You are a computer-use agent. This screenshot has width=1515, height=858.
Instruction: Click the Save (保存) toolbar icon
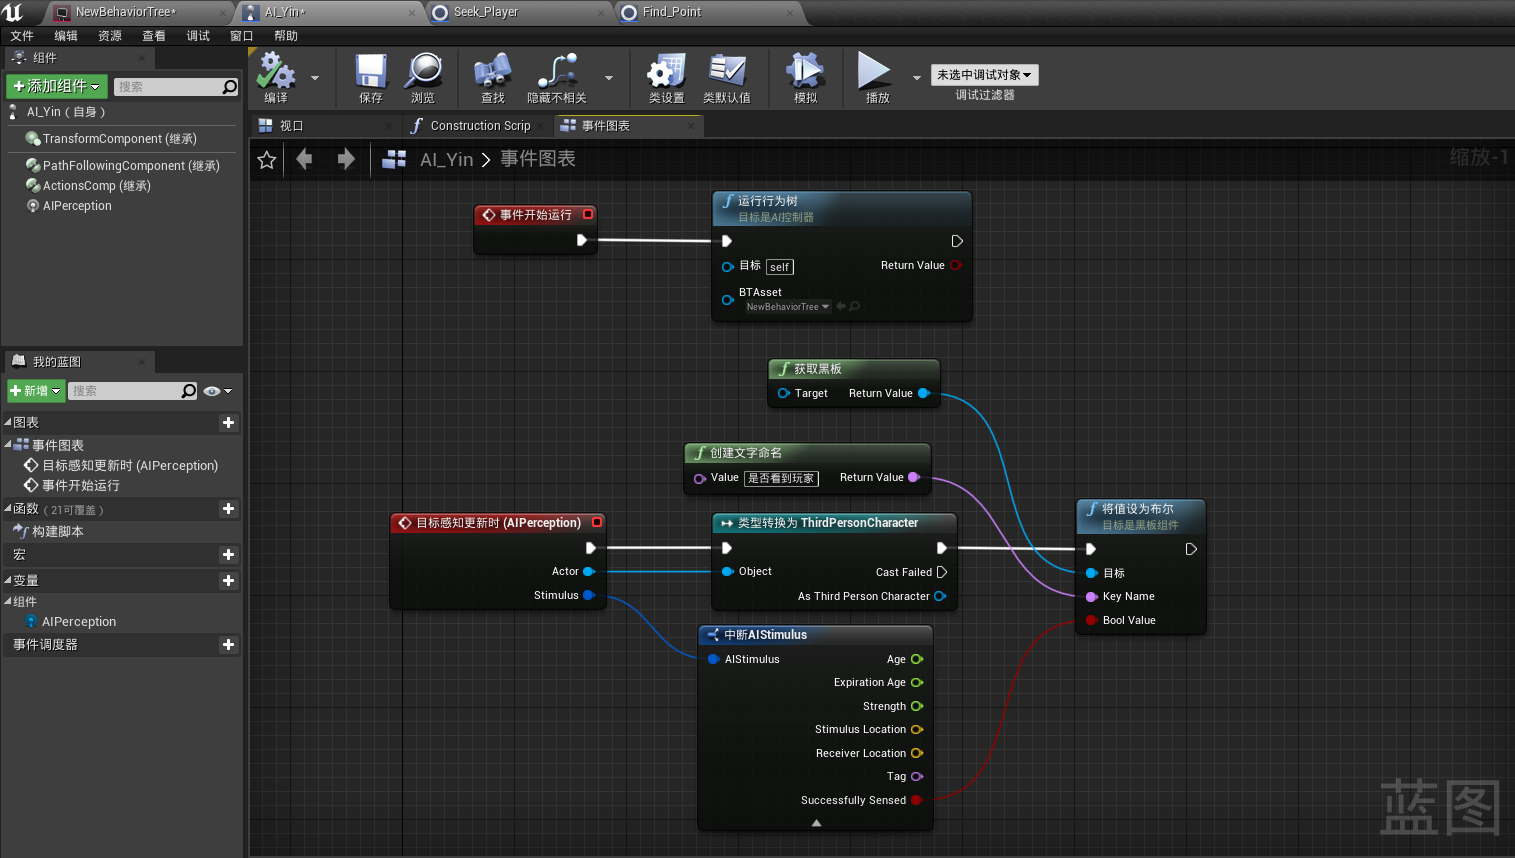371,72
